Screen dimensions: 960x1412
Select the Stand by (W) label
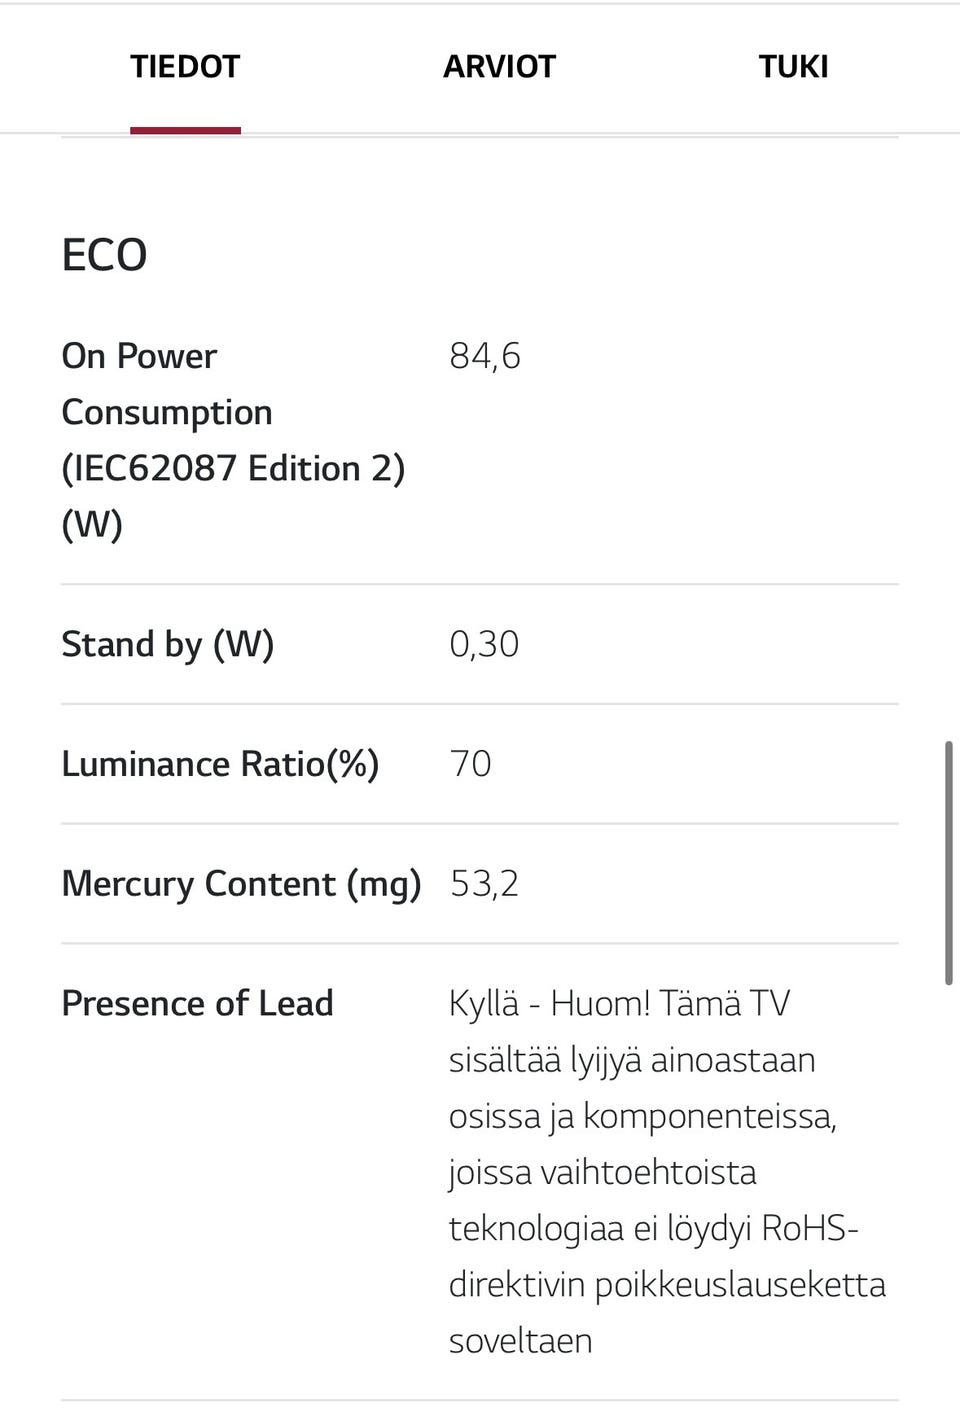tap(167, 644)
